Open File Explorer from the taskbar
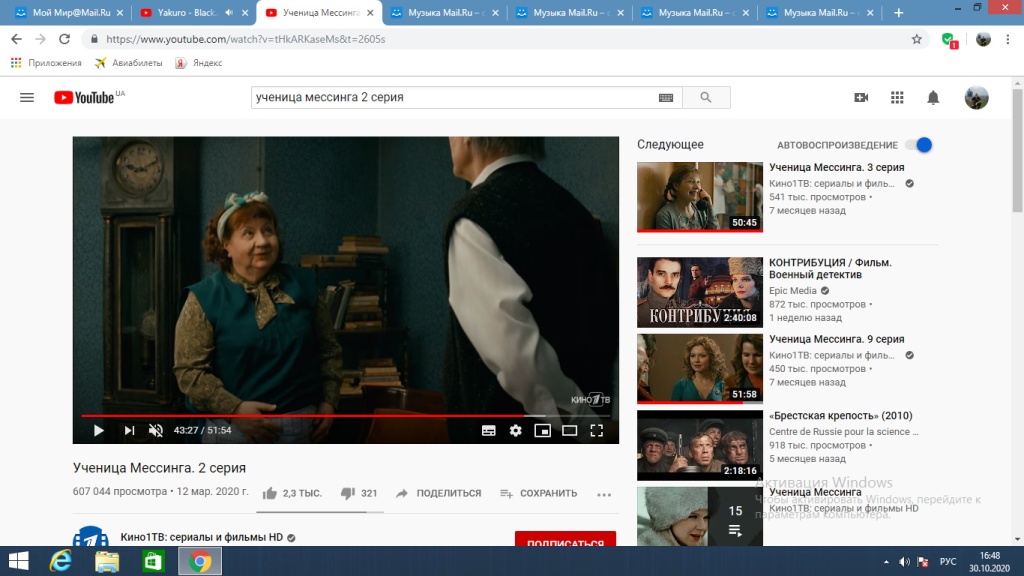 [107, 561]
